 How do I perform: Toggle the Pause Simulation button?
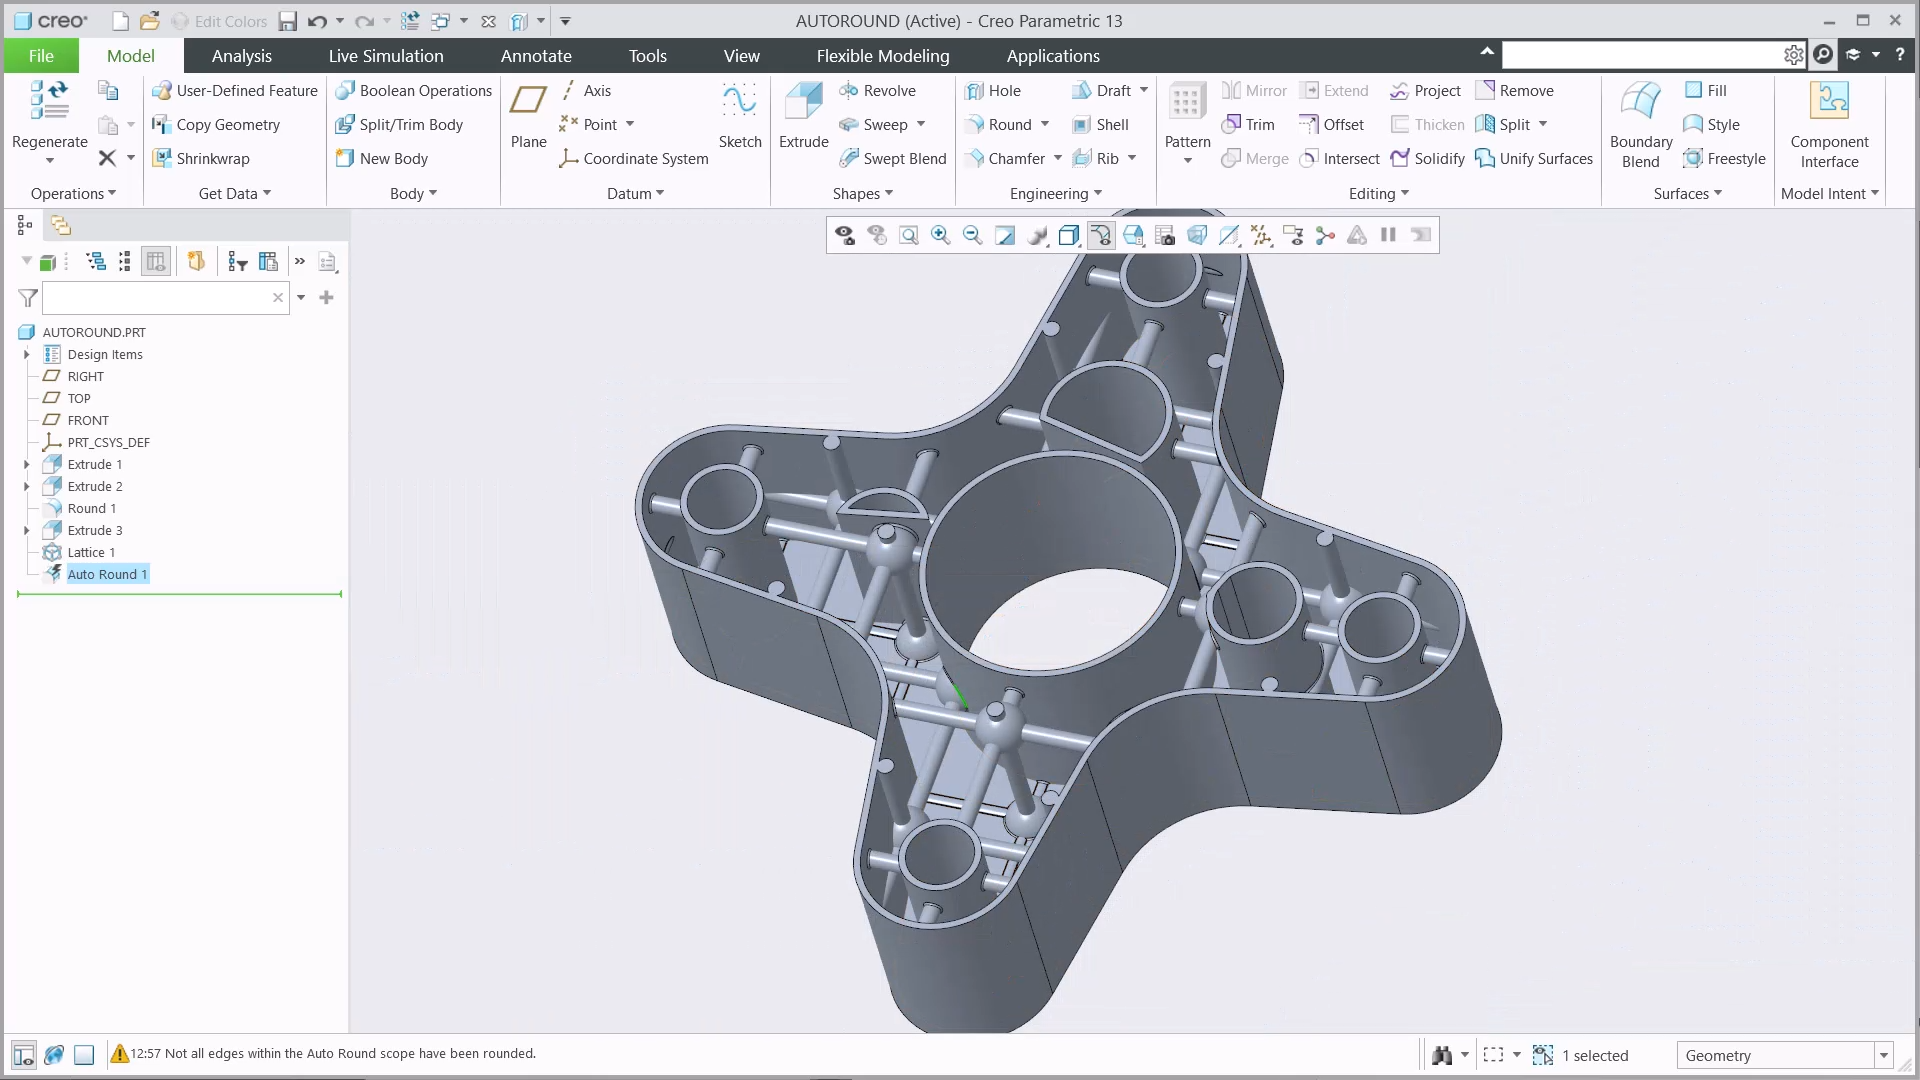[1388, 235]
